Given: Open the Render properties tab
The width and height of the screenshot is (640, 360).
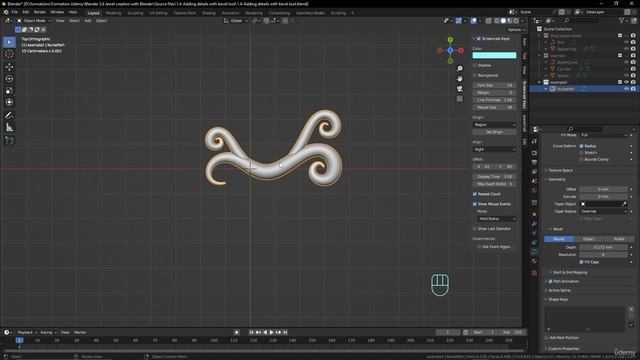Looking at the screenshot, I should [x=534, y=153].
